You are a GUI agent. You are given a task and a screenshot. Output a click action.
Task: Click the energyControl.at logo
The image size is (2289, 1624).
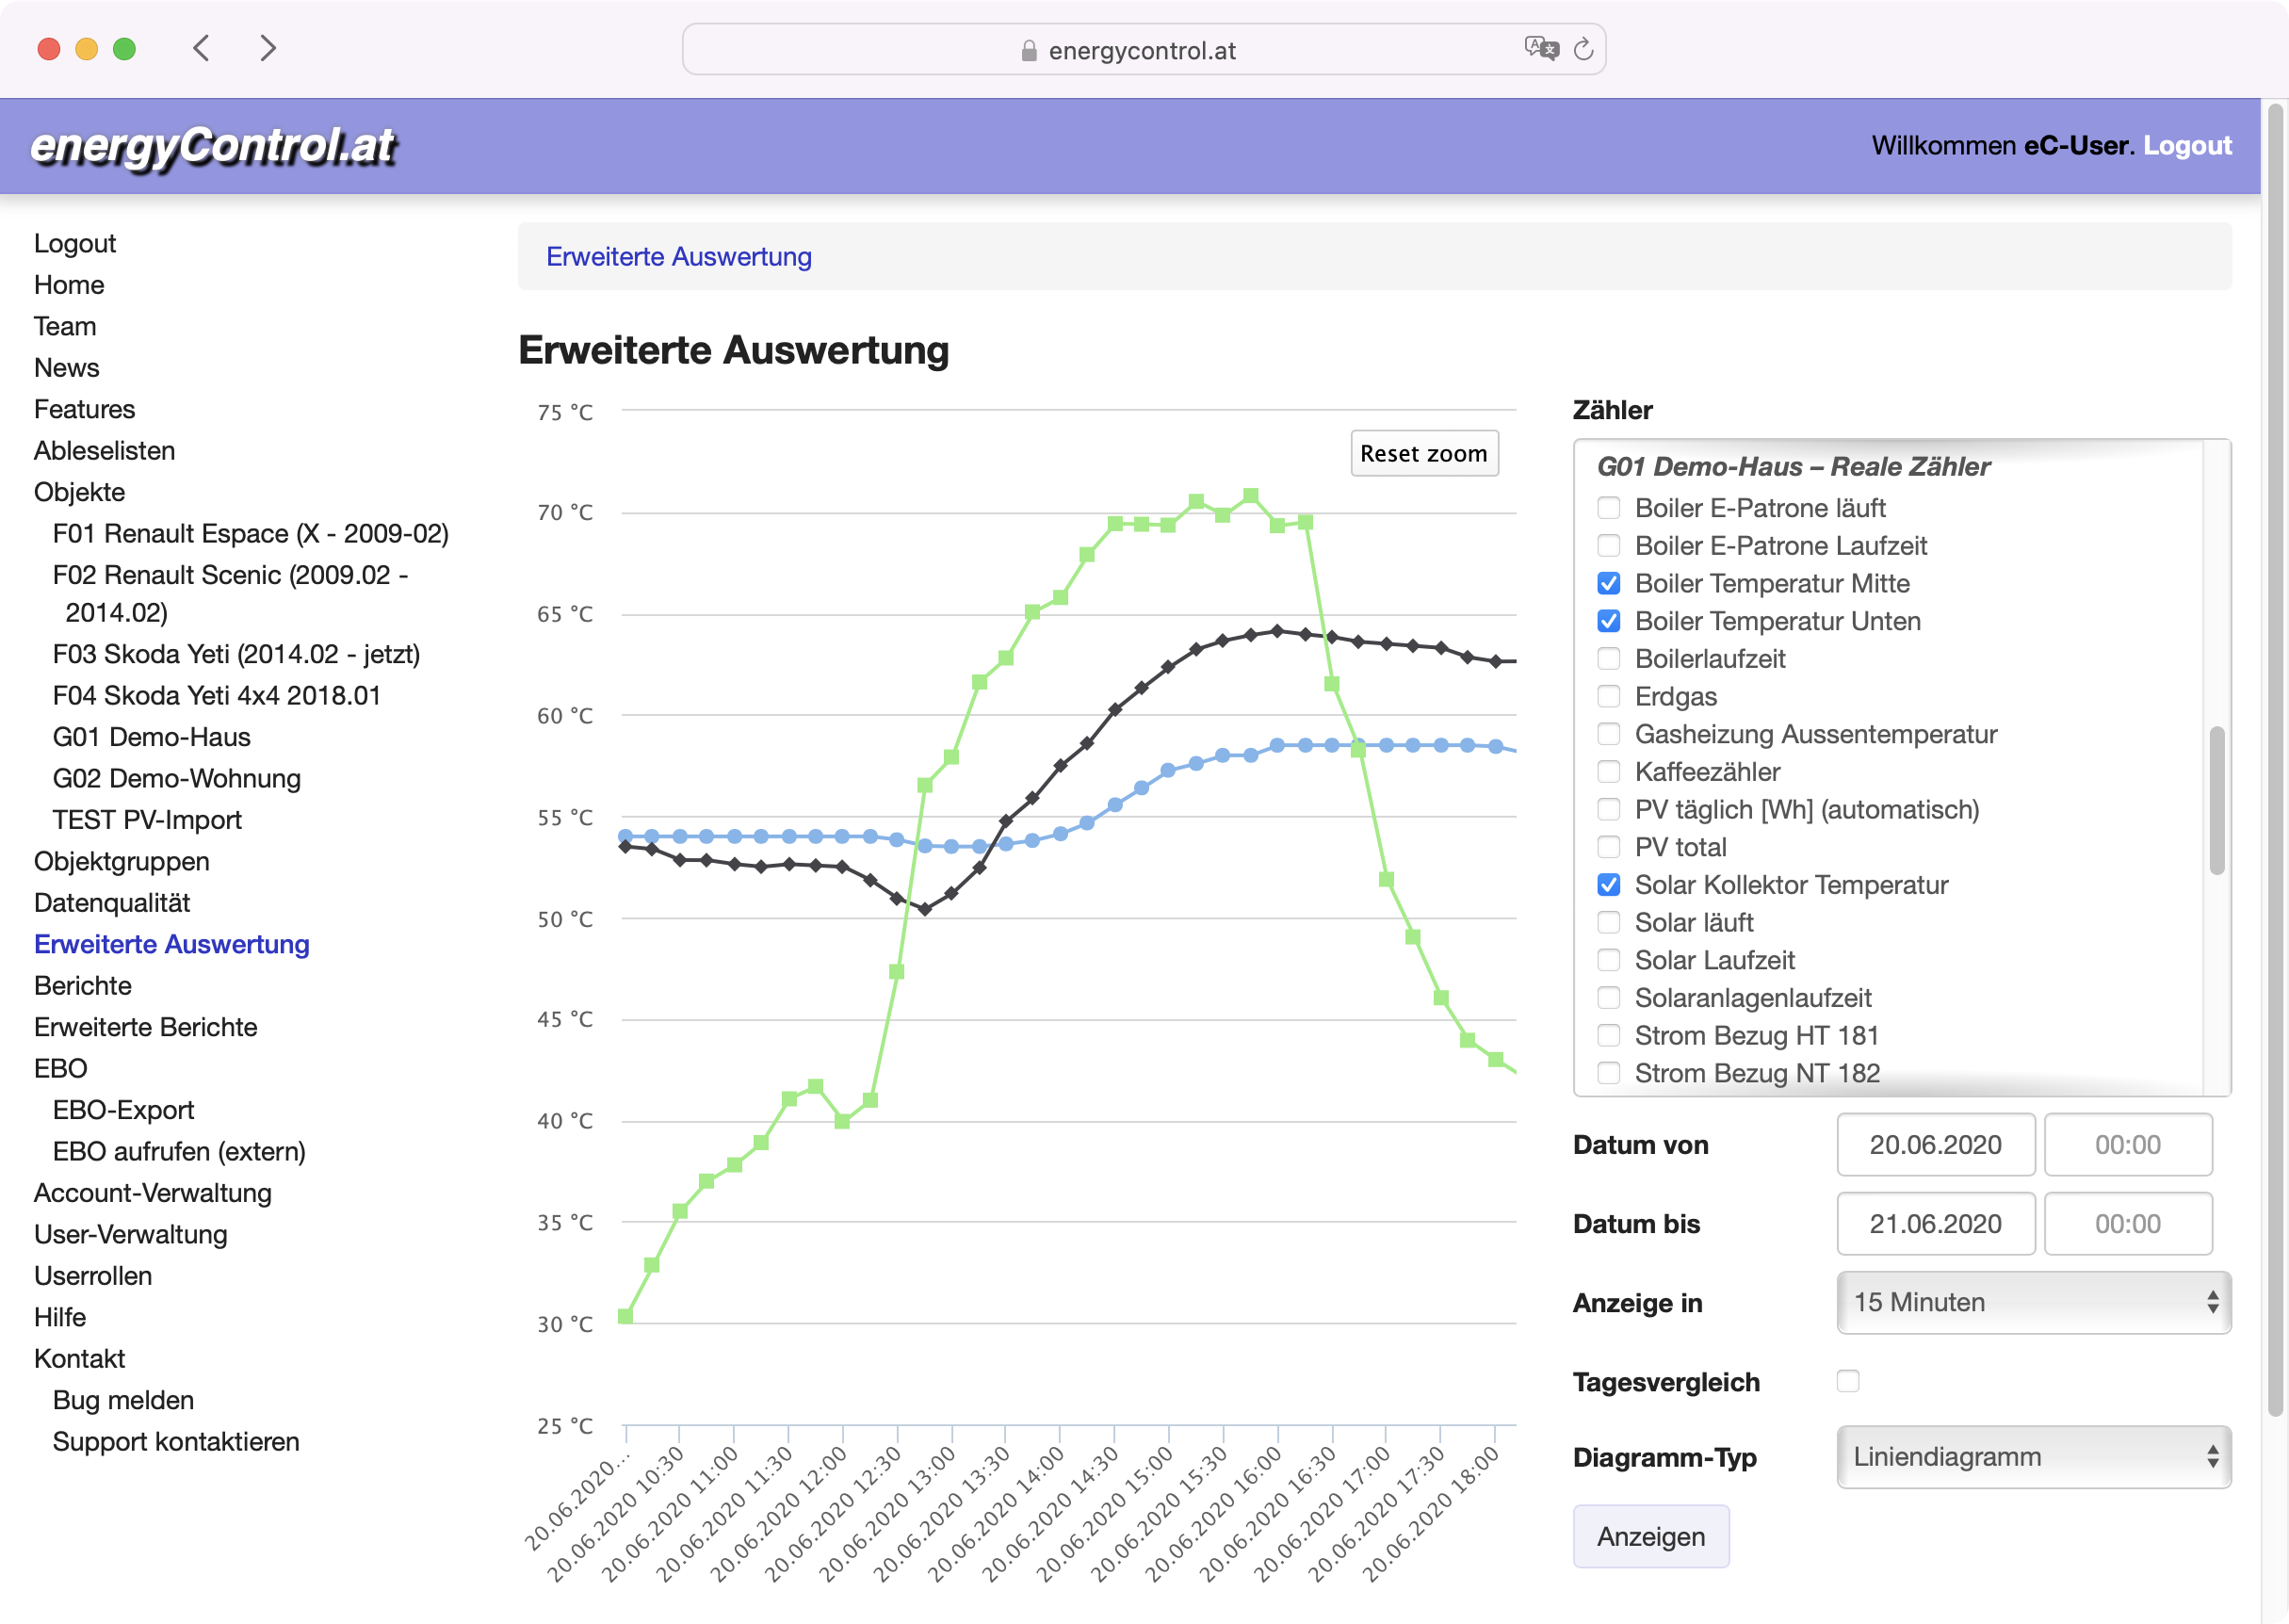point(213,146)
